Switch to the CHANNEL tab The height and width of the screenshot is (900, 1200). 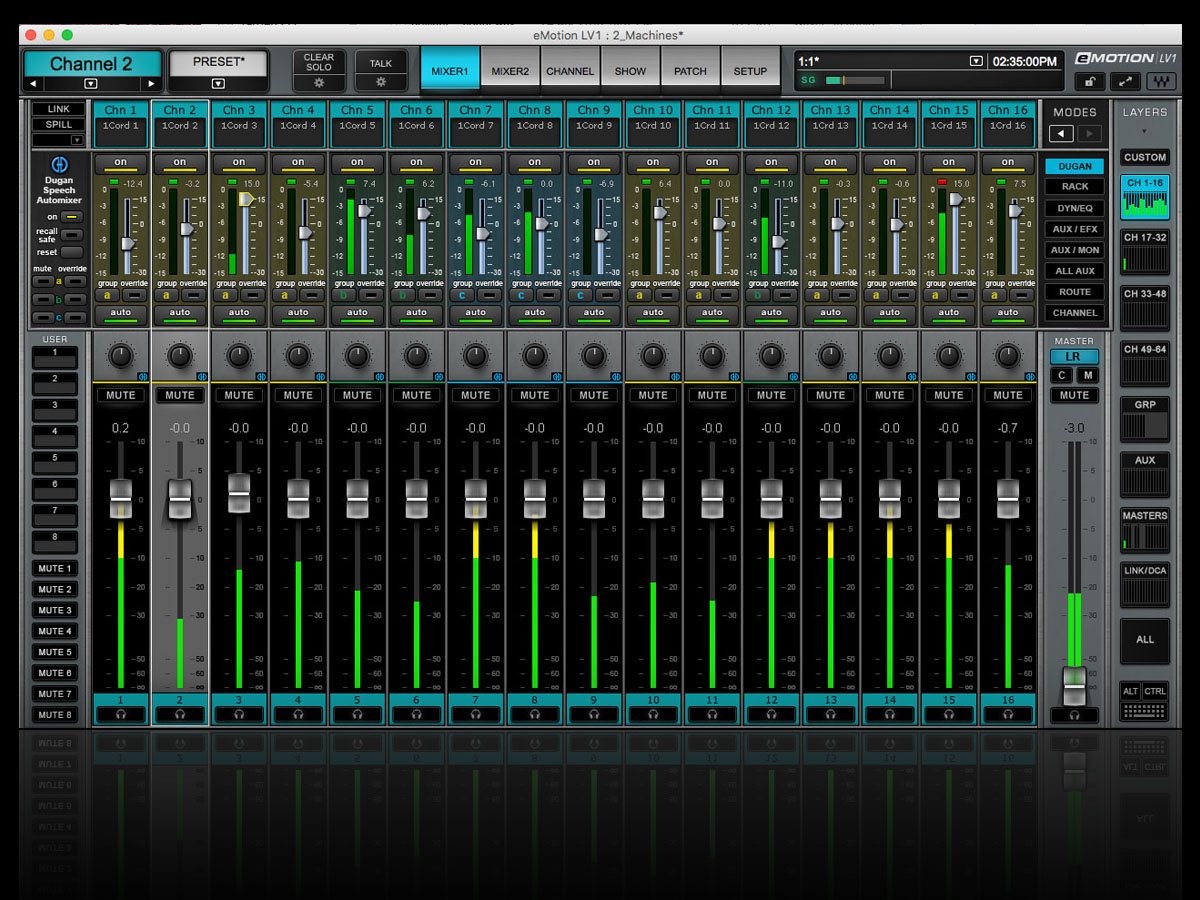coord(570,71)
